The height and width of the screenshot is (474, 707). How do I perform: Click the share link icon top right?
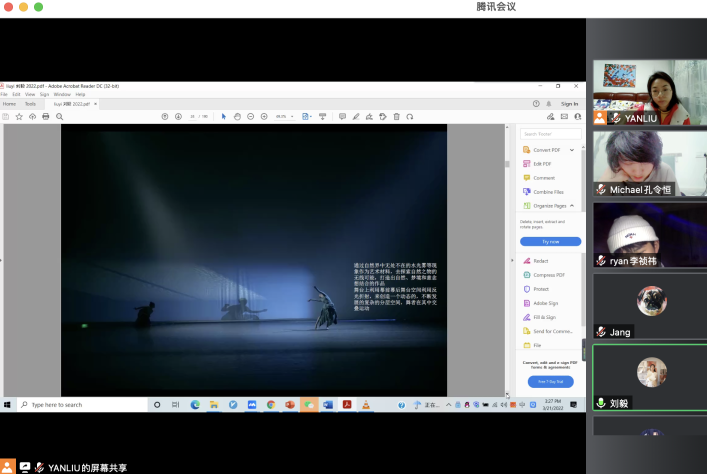click(x=551, y=116)
